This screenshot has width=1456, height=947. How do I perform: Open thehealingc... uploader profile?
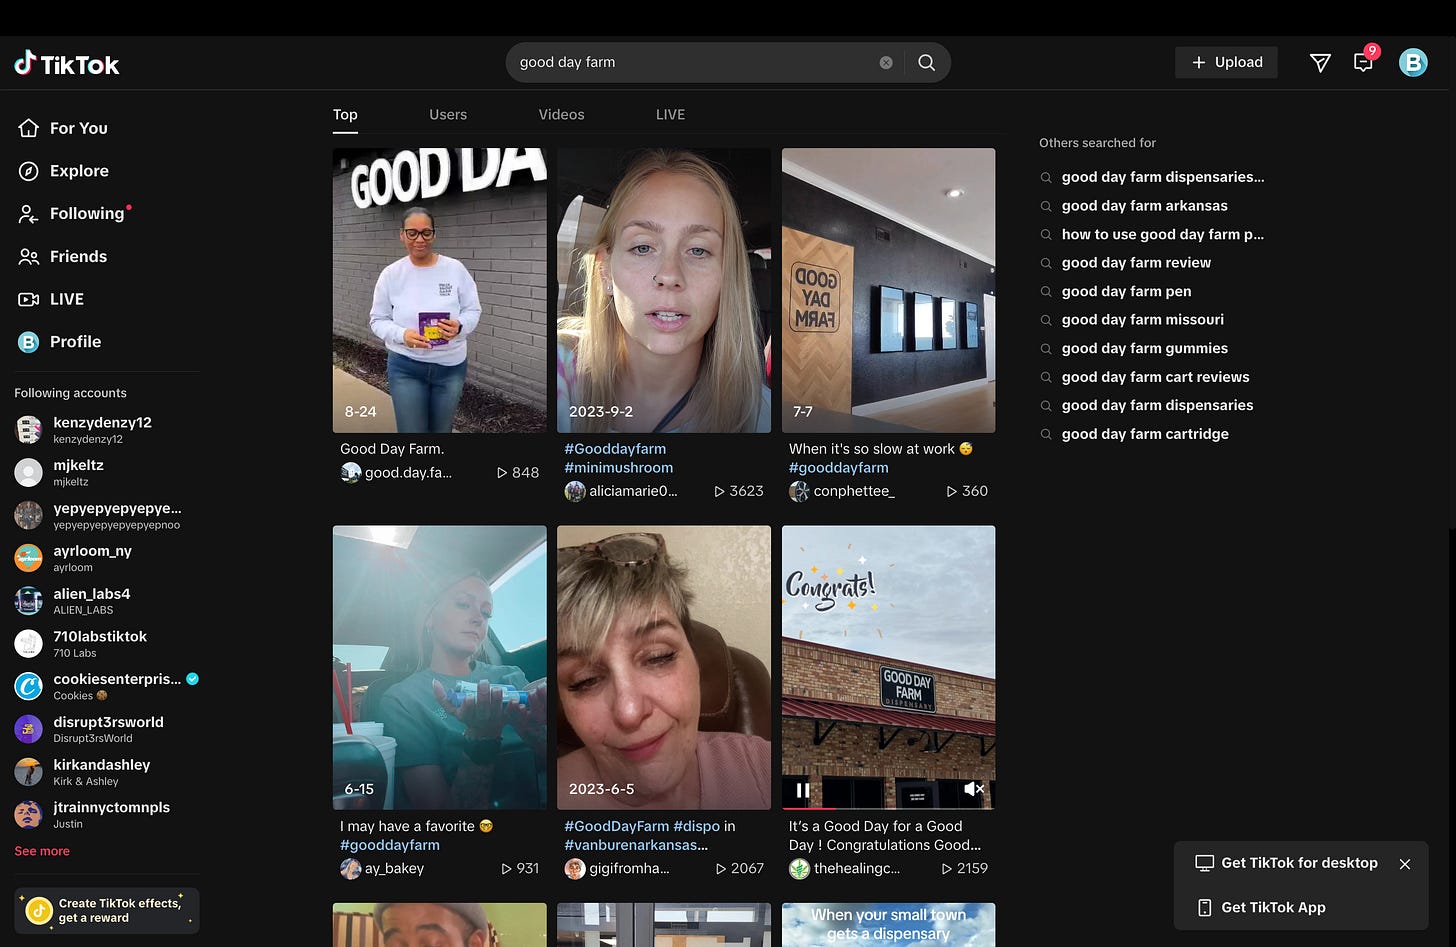(845, 869)
